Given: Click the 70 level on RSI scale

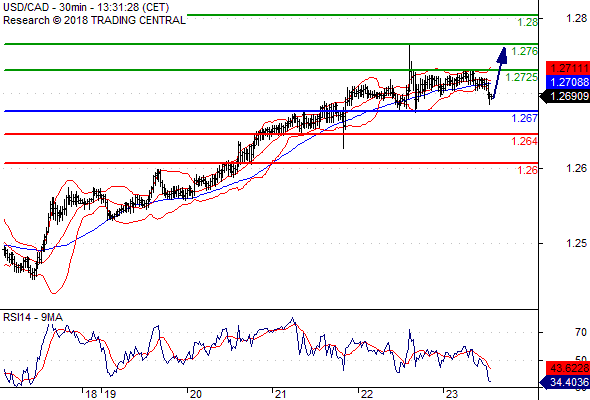Looking at the screenshot, I should (x=581, y=332).
